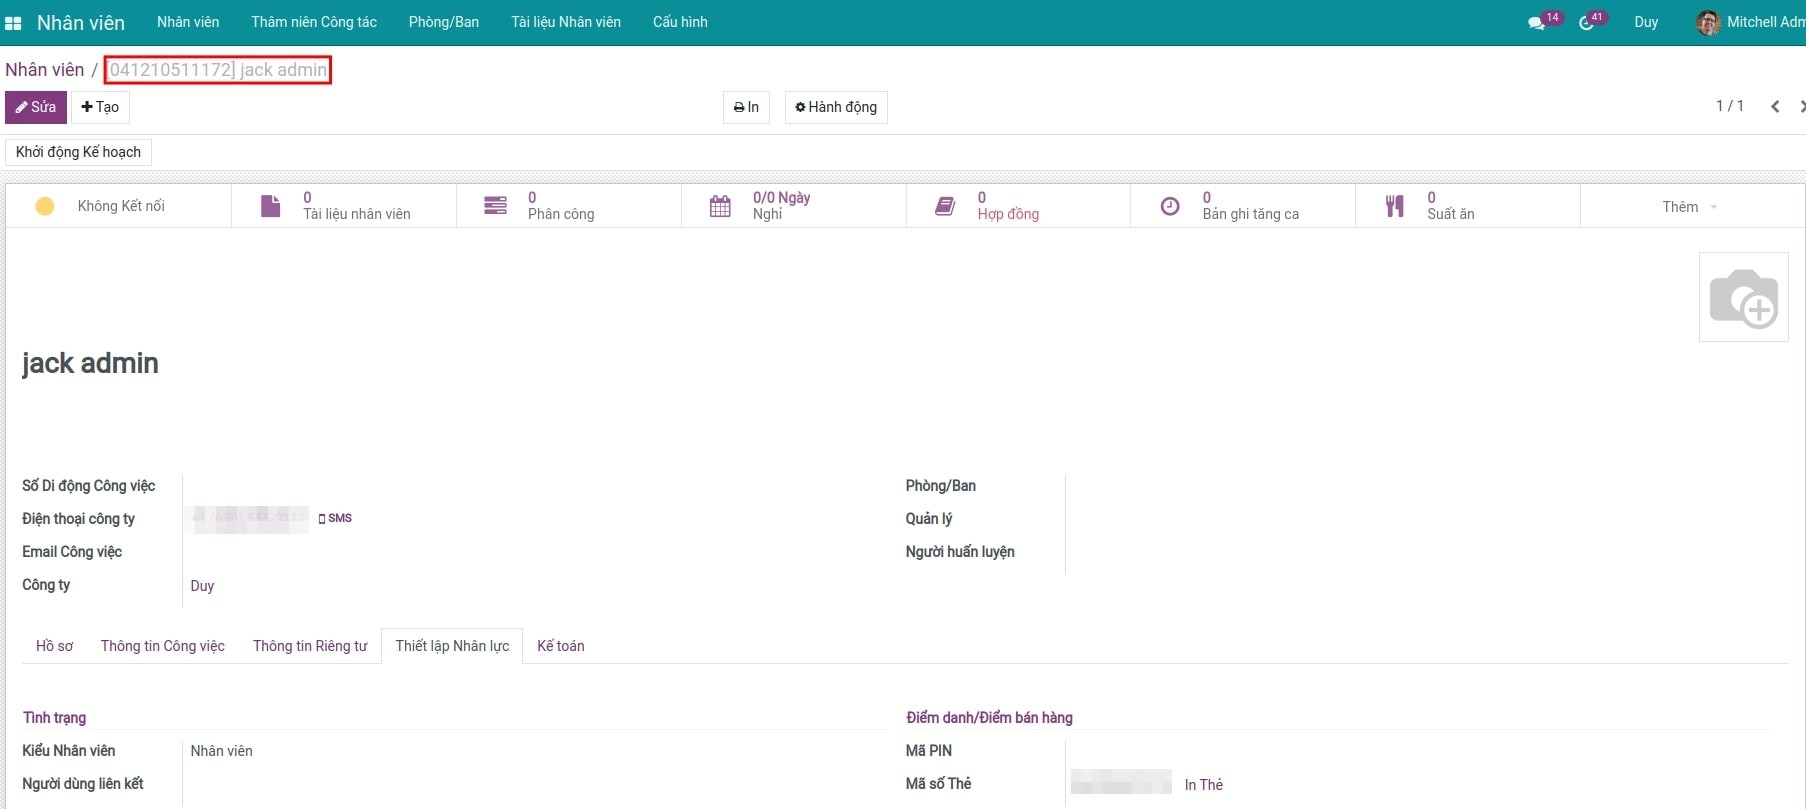Click the Tài liệu nhân viên document icon
The width and height of the screenshot is (1806, 809).
[x=270, y=206]
